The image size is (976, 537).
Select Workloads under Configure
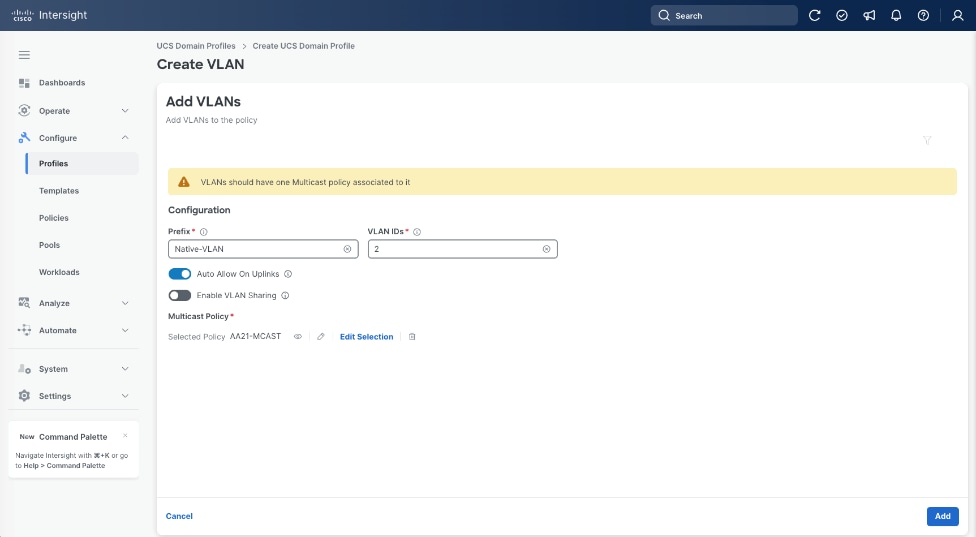59,272
